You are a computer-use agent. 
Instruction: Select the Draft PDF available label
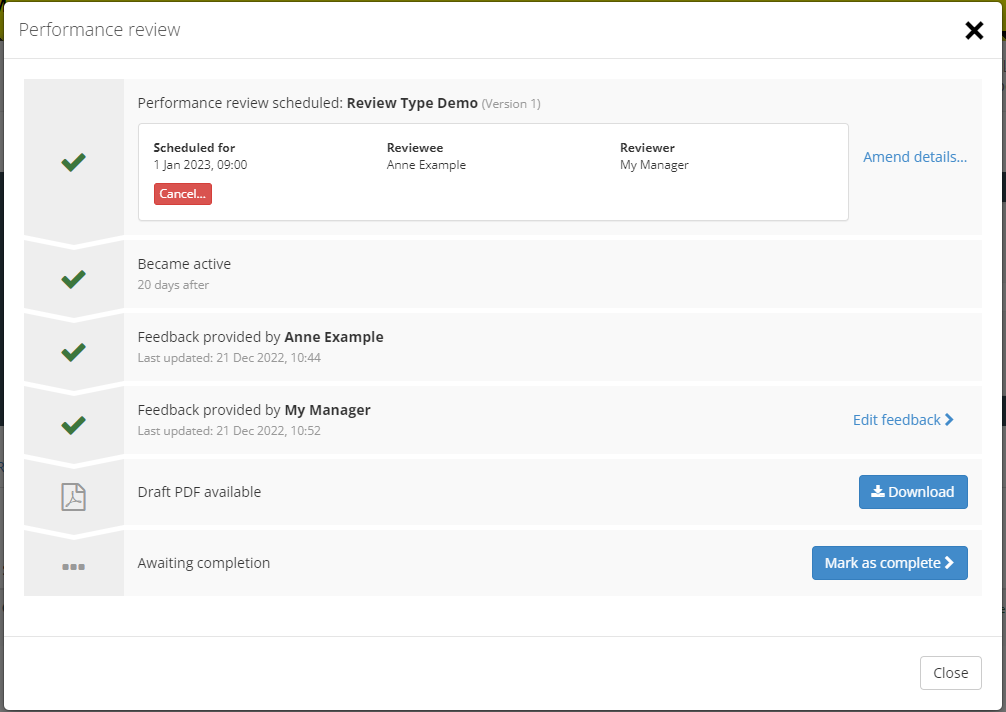199,492
